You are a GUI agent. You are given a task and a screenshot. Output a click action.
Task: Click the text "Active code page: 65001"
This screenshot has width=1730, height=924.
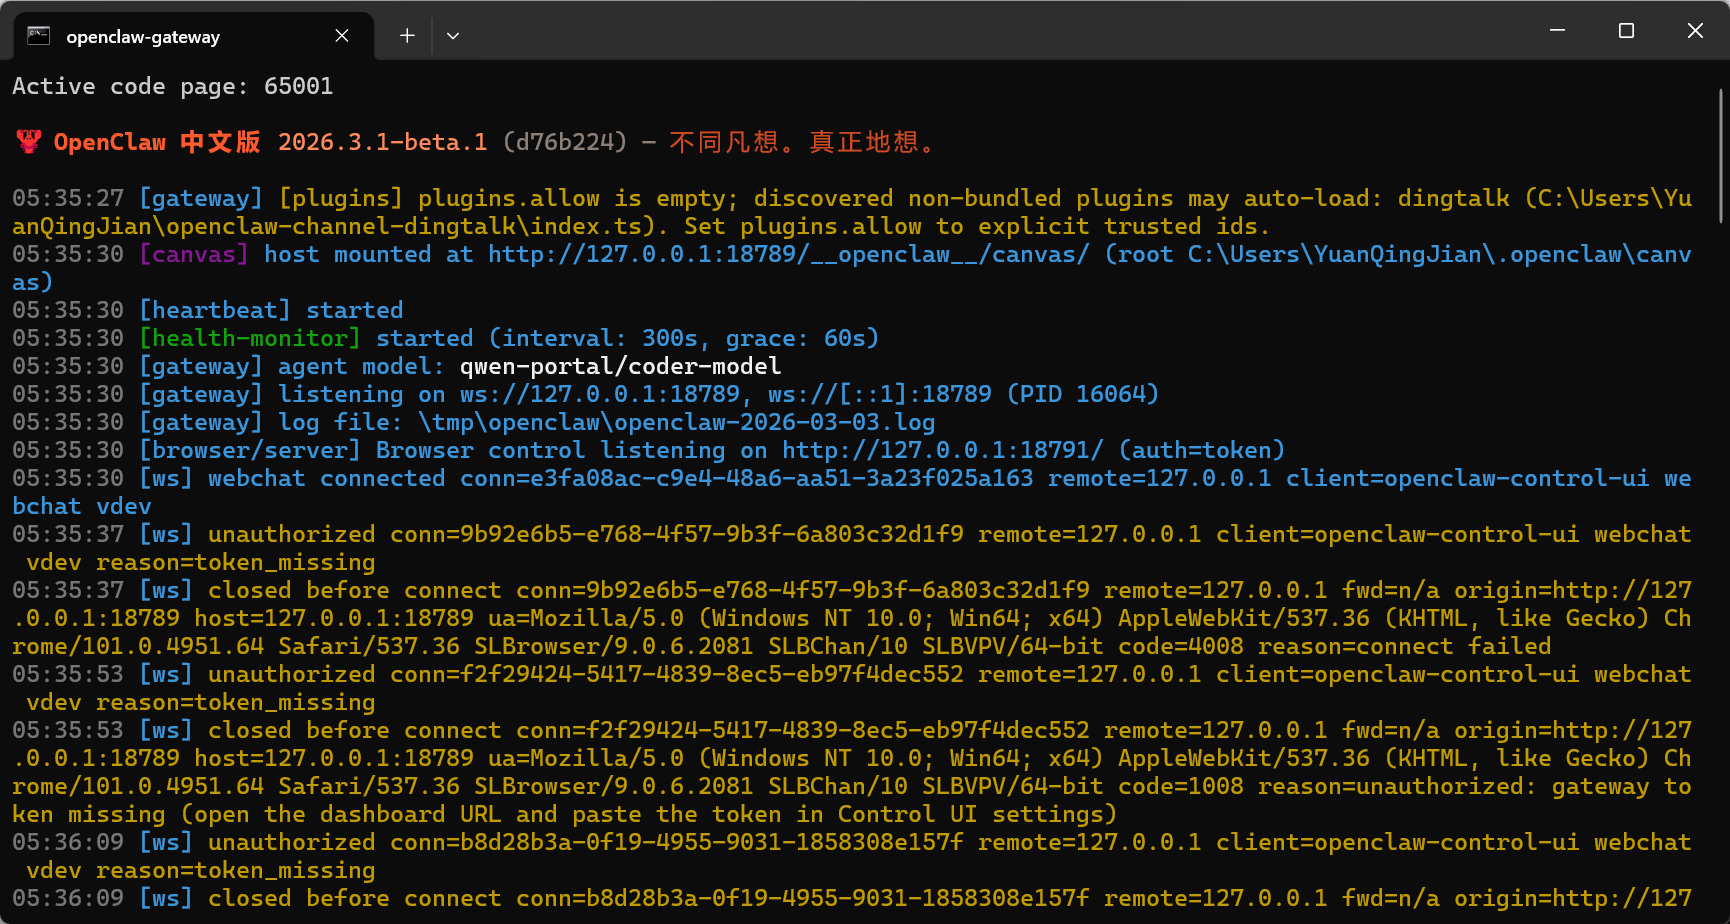click(x=173, y=86)
